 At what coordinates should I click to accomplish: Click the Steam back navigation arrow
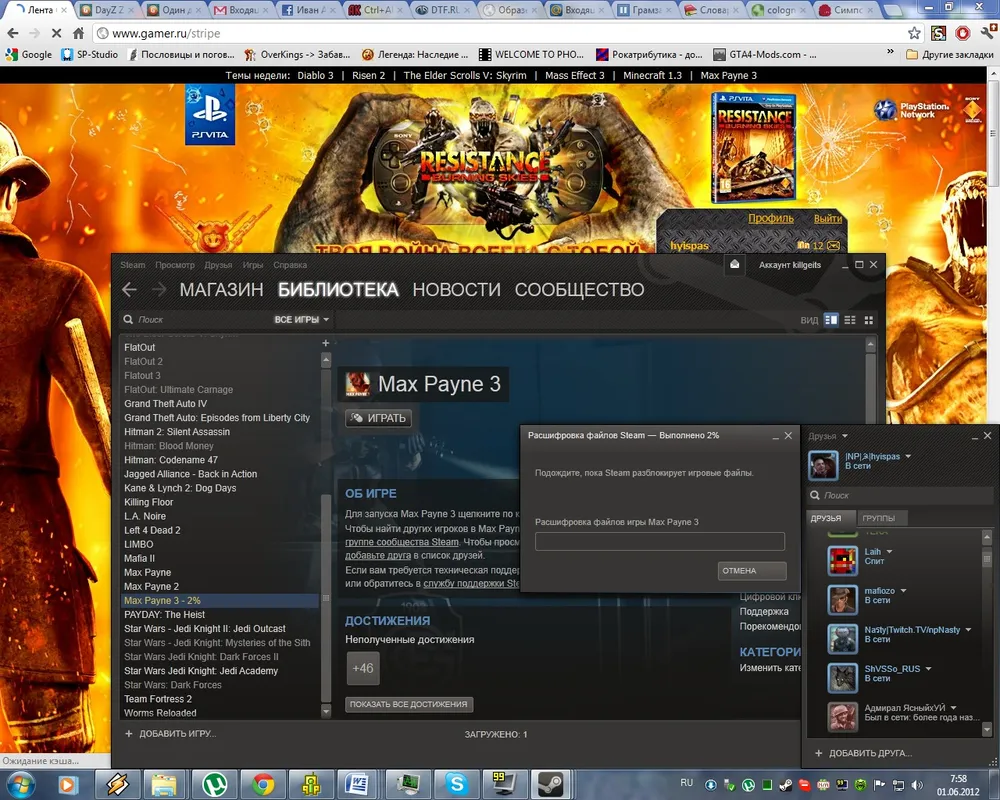pyautogui.click(x=128, y=290)
